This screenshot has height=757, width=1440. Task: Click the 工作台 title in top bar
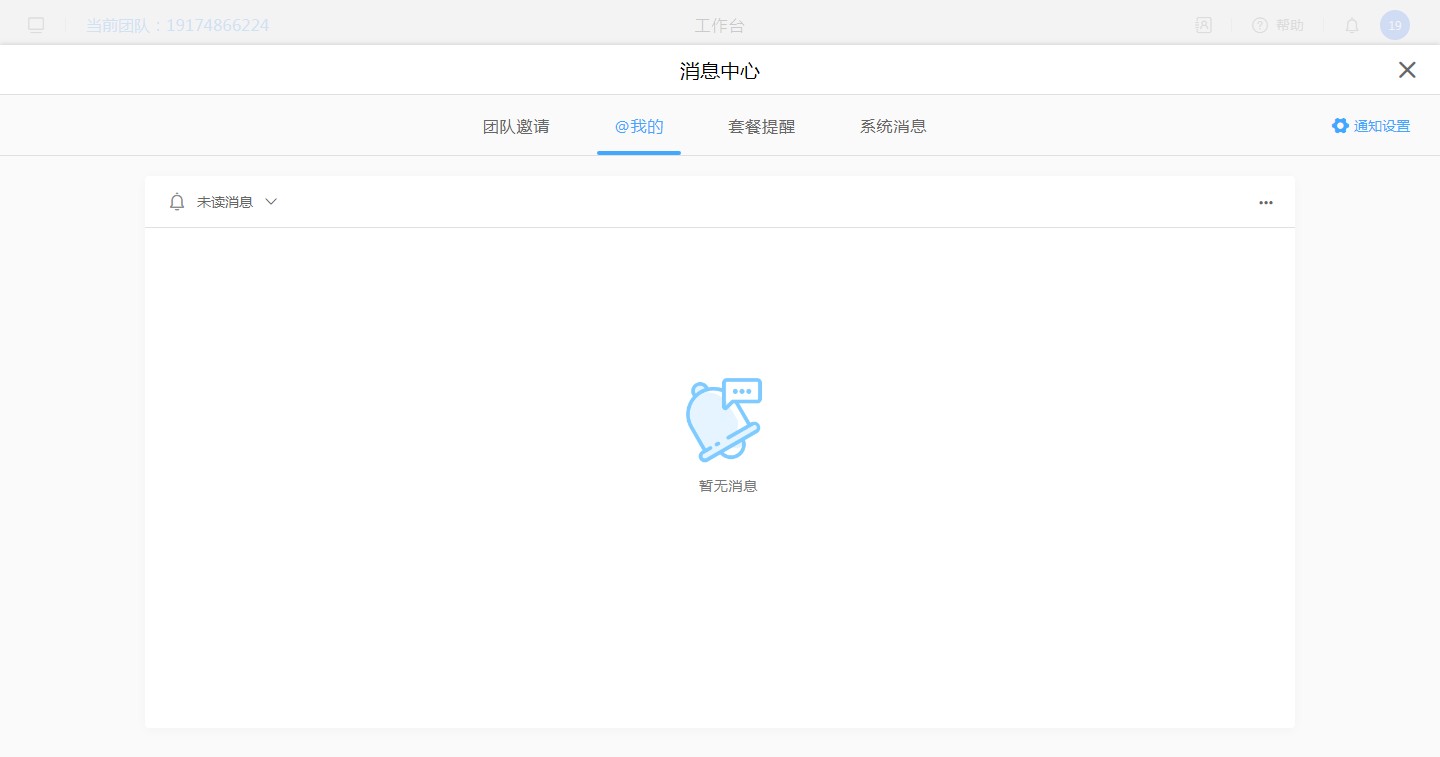719,25
